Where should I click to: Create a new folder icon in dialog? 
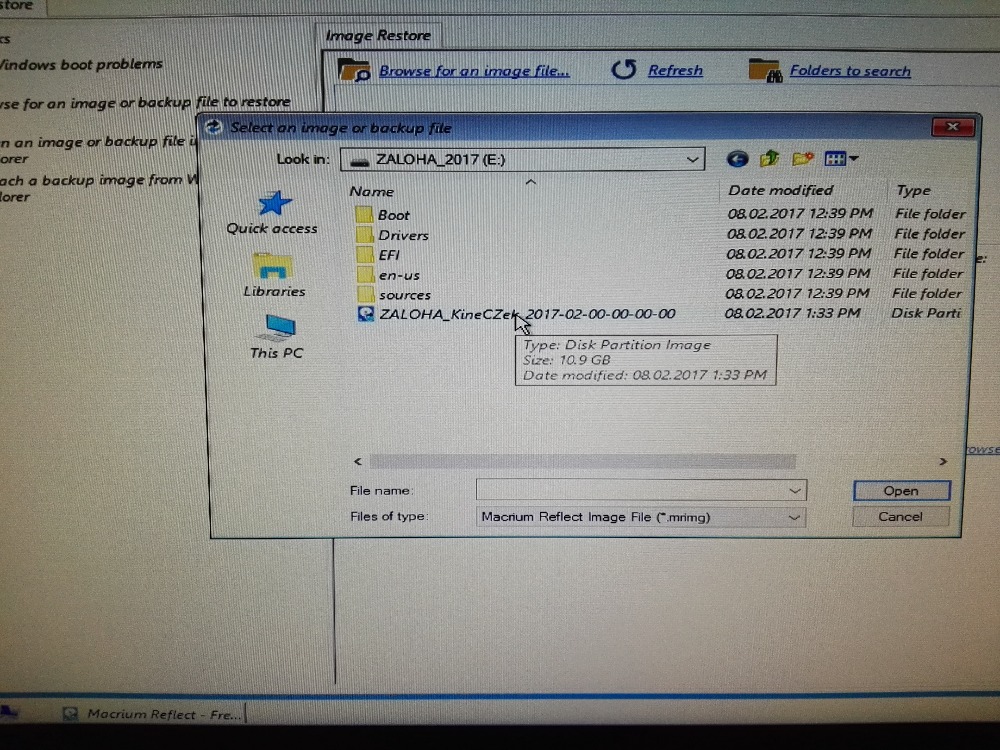802,158
